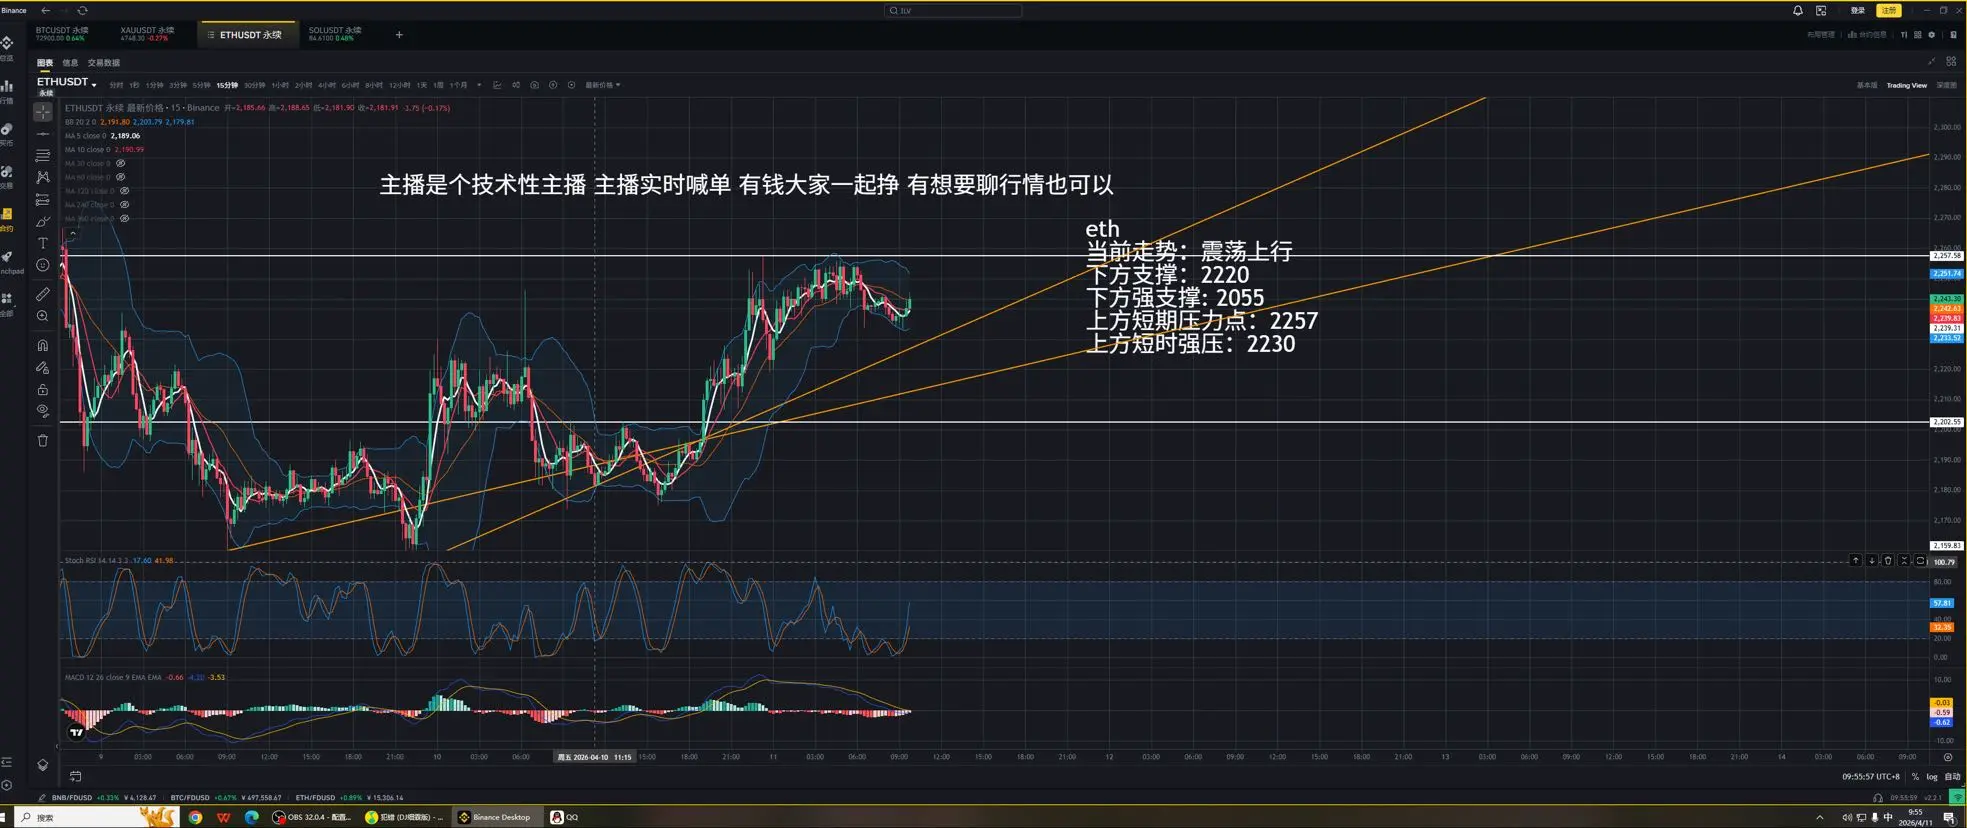The height and width of the screenshot is (828, 1967).
Task: Collapse the left sidebar menu
Action: 7,762
